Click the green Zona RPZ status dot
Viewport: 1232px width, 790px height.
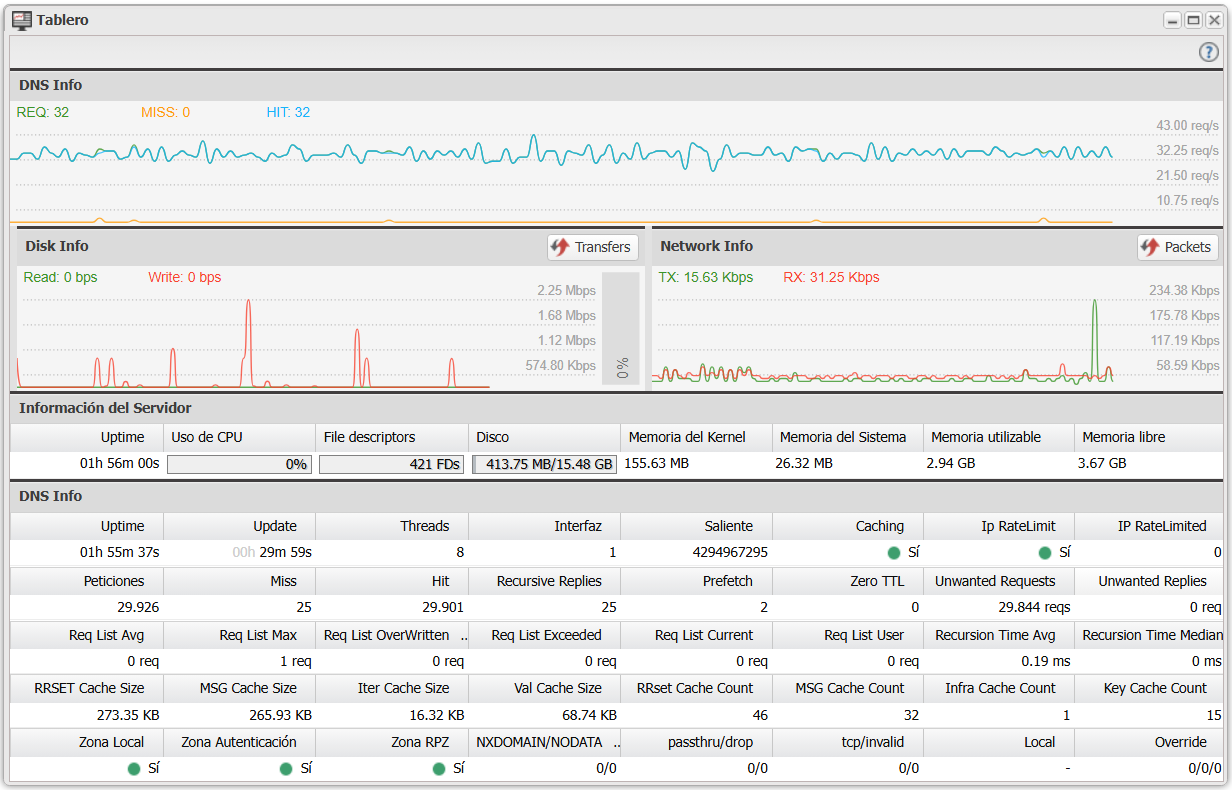point(439,769)
